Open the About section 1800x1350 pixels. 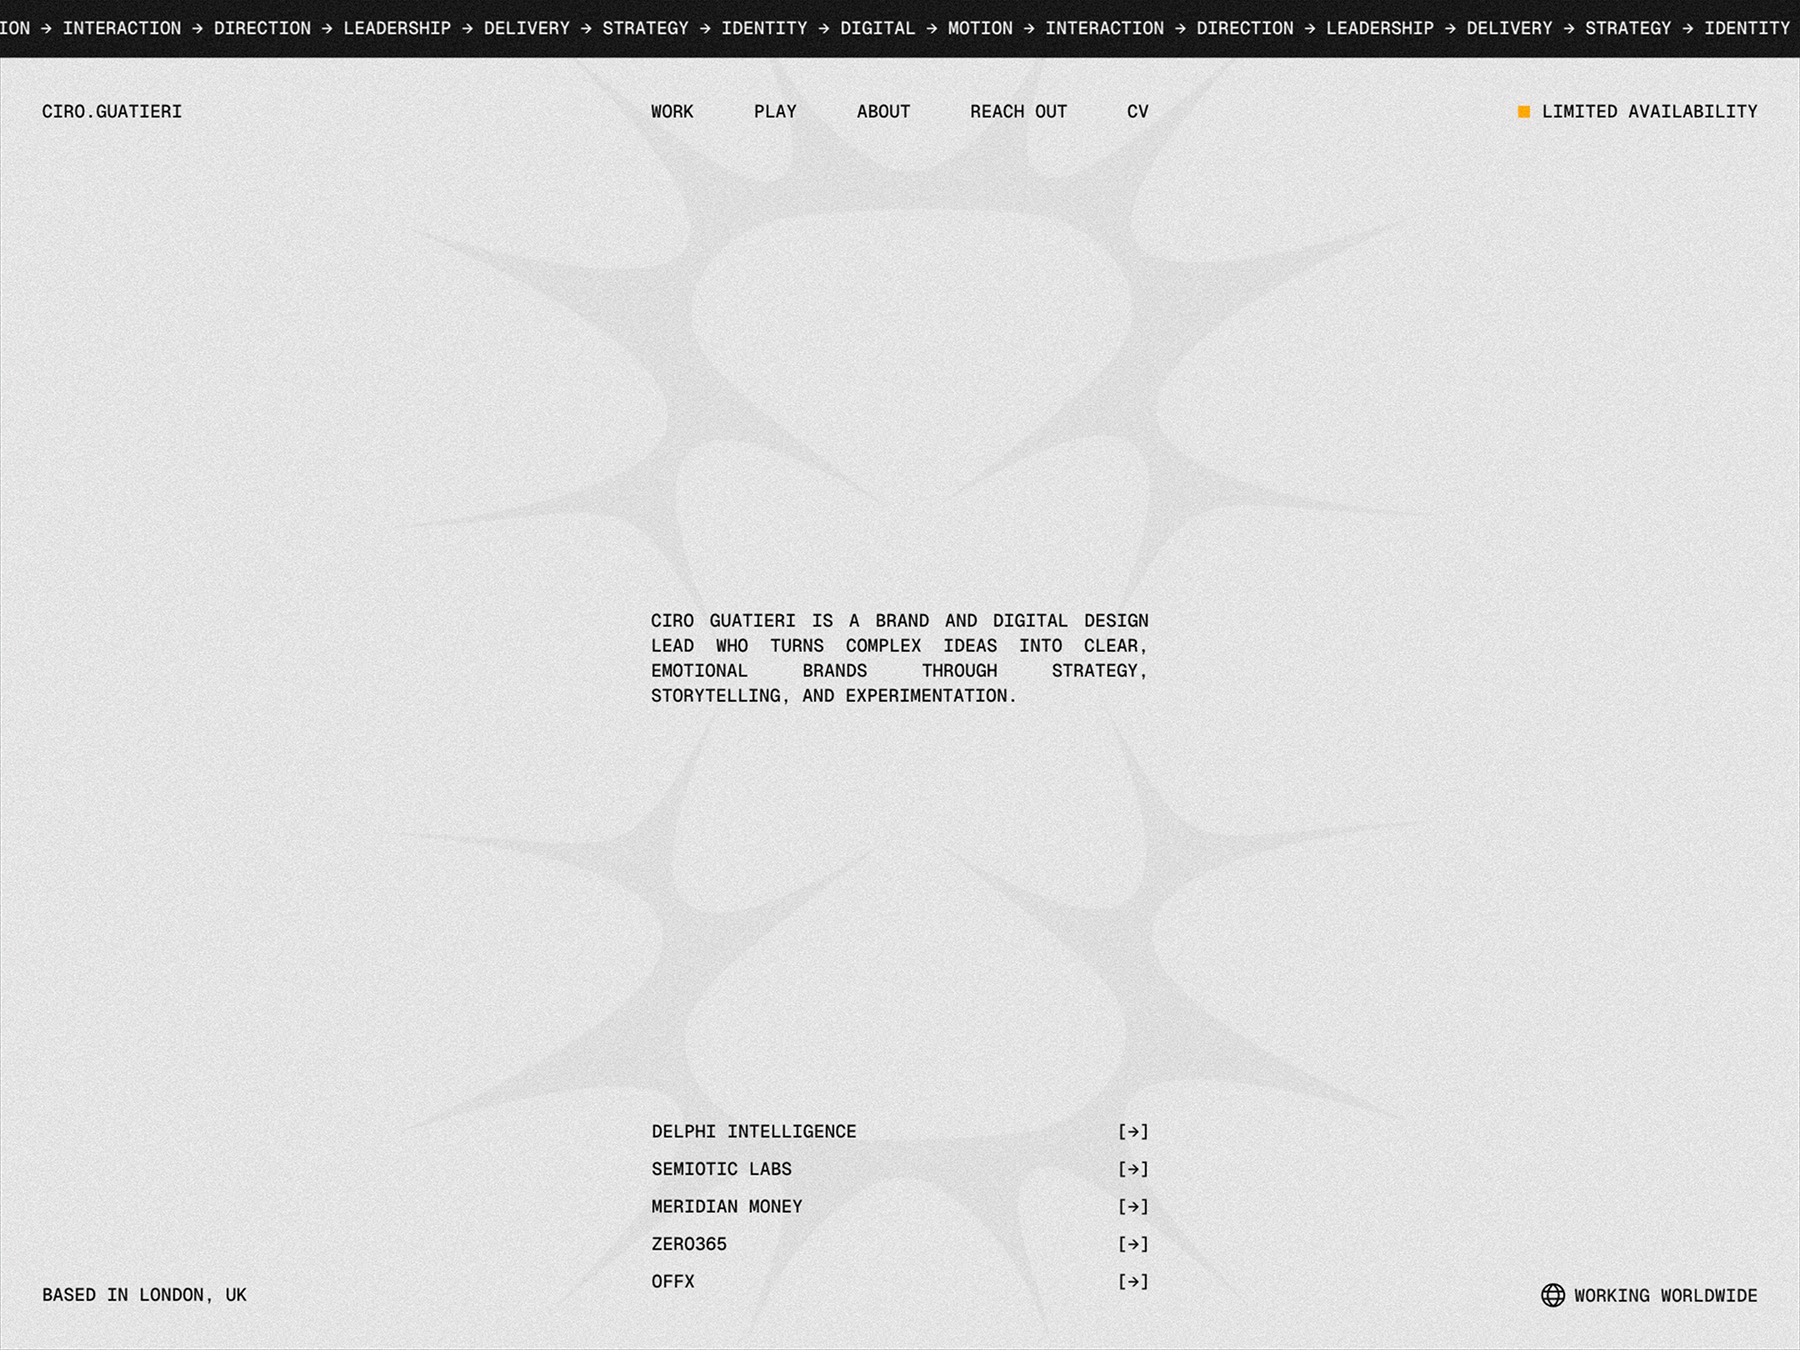(883, 112)
